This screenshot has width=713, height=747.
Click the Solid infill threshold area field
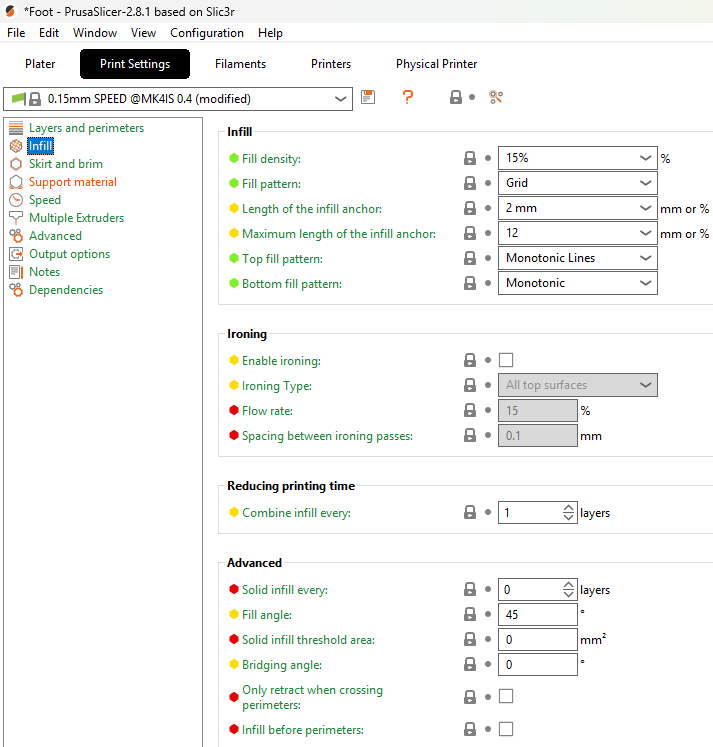[x=538, y=639]
